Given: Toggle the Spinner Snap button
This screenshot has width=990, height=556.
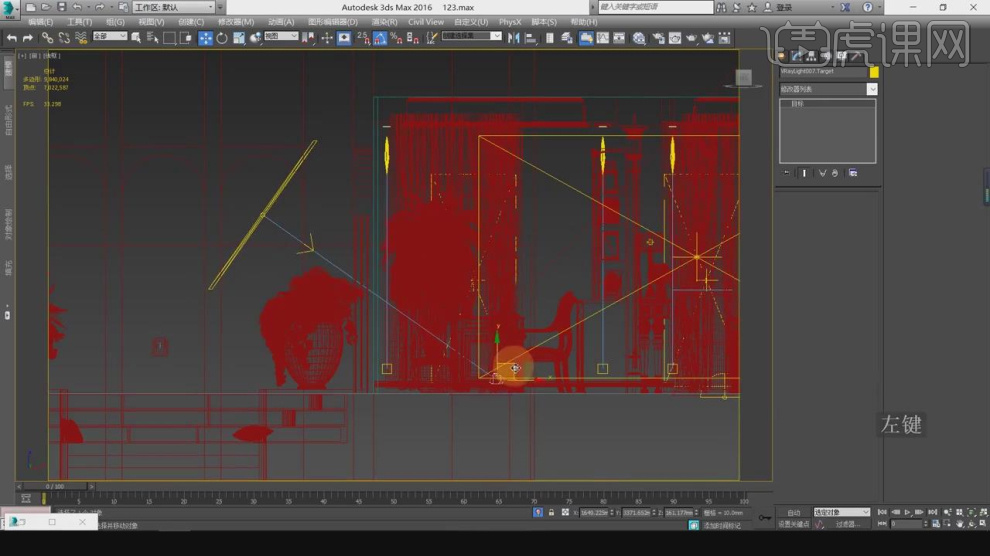Looking at the screenshot, I should tap(412, 38).
